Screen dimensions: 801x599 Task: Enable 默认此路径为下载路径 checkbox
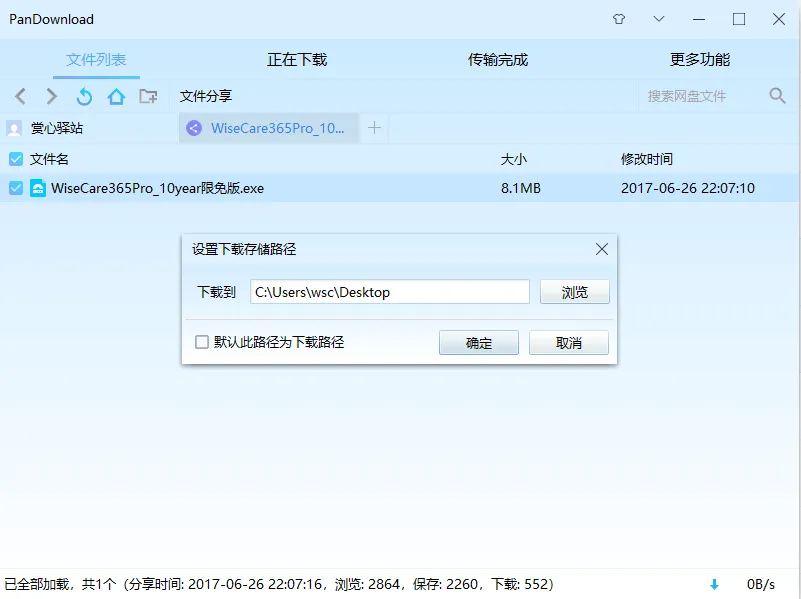[202, 342]
